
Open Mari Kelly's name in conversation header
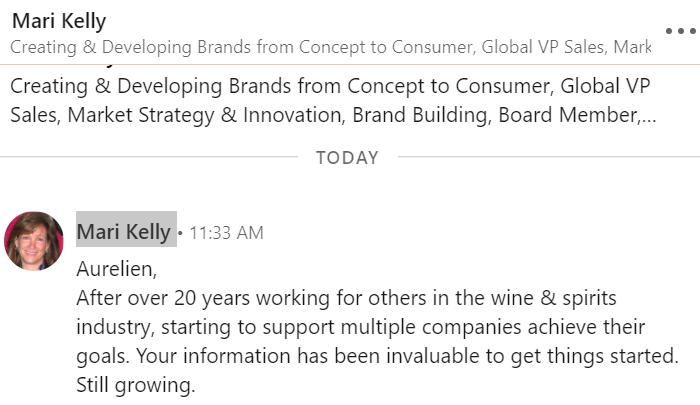[59, 21]
